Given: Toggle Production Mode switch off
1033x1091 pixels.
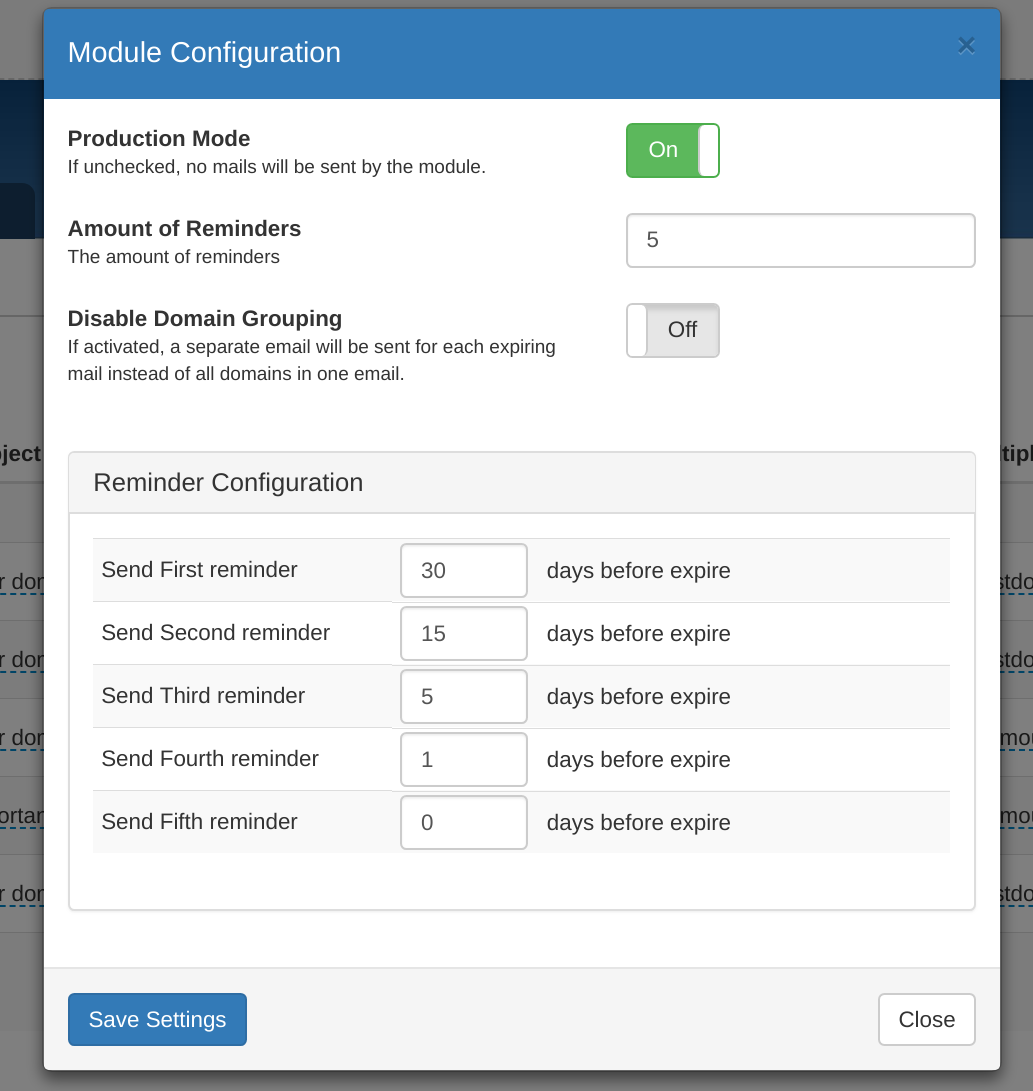Looking at the screenshot, I should pyautogui.click(x=673, y=150).
